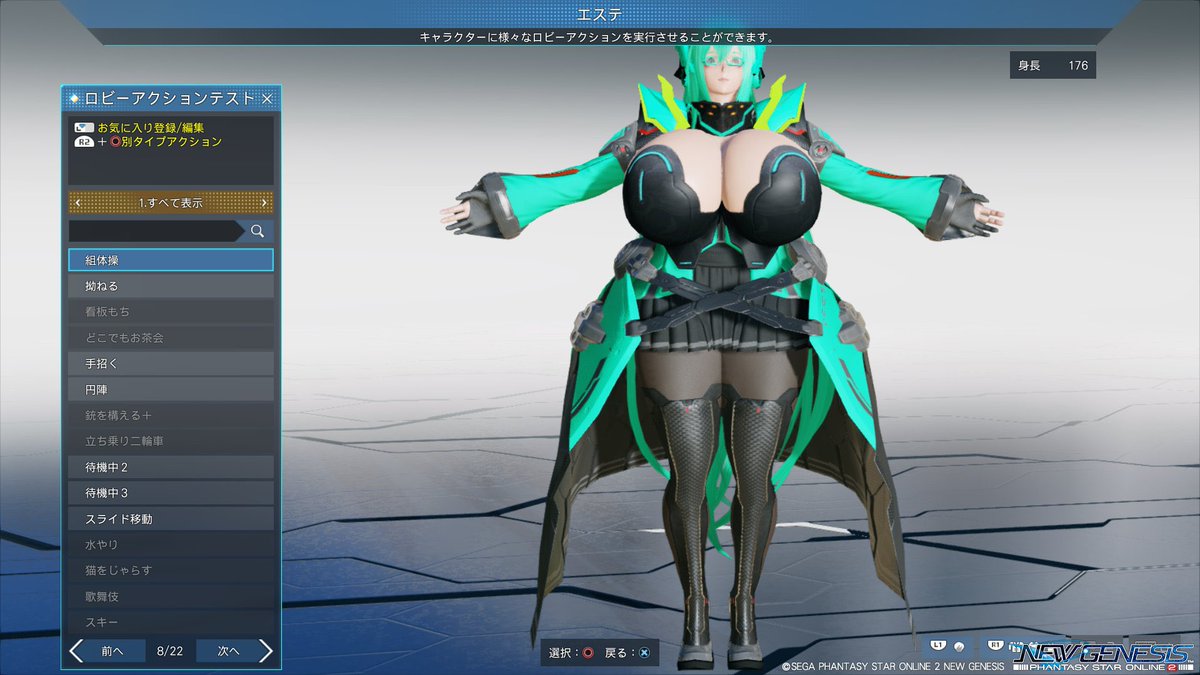
Task: Click the greyed 銃を構える＋ entry
Action: (x=171, y=415)
